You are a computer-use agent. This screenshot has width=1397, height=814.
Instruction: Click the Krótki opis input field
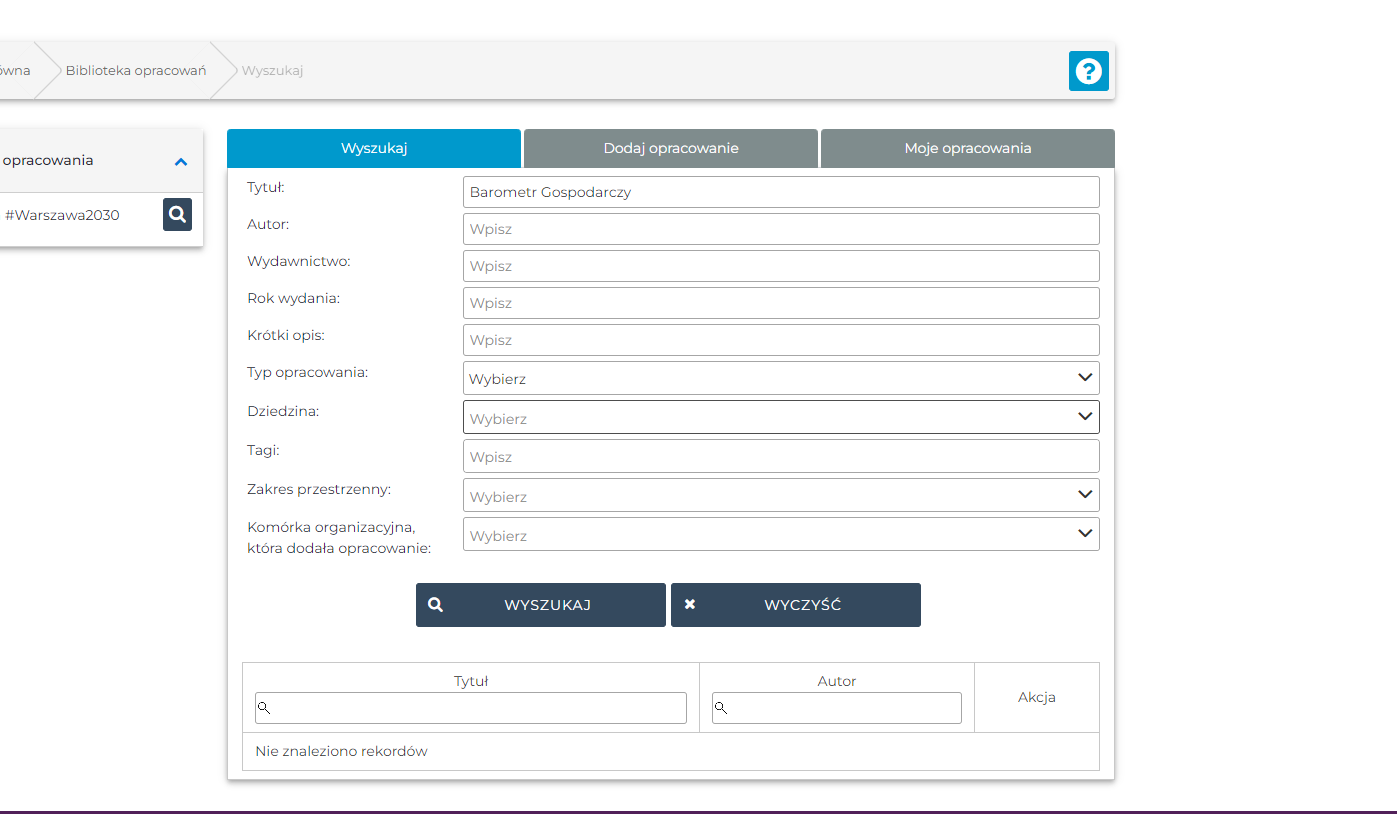click(x=780, y=340)
